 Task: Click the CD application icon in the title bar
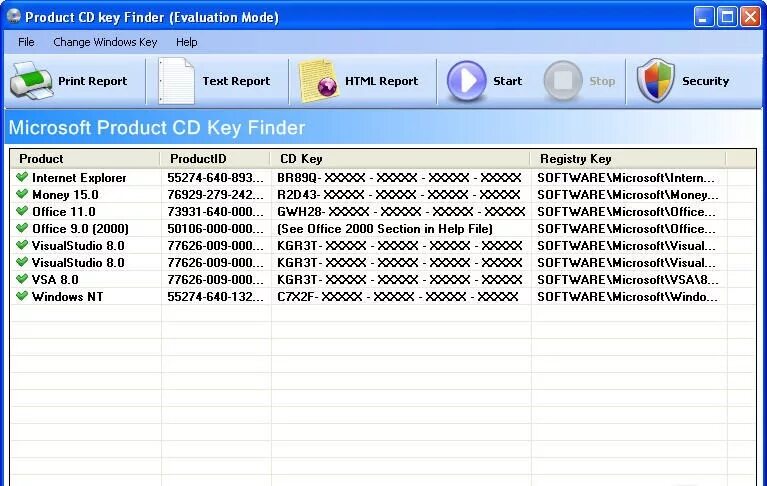click(x=14, y=16)
